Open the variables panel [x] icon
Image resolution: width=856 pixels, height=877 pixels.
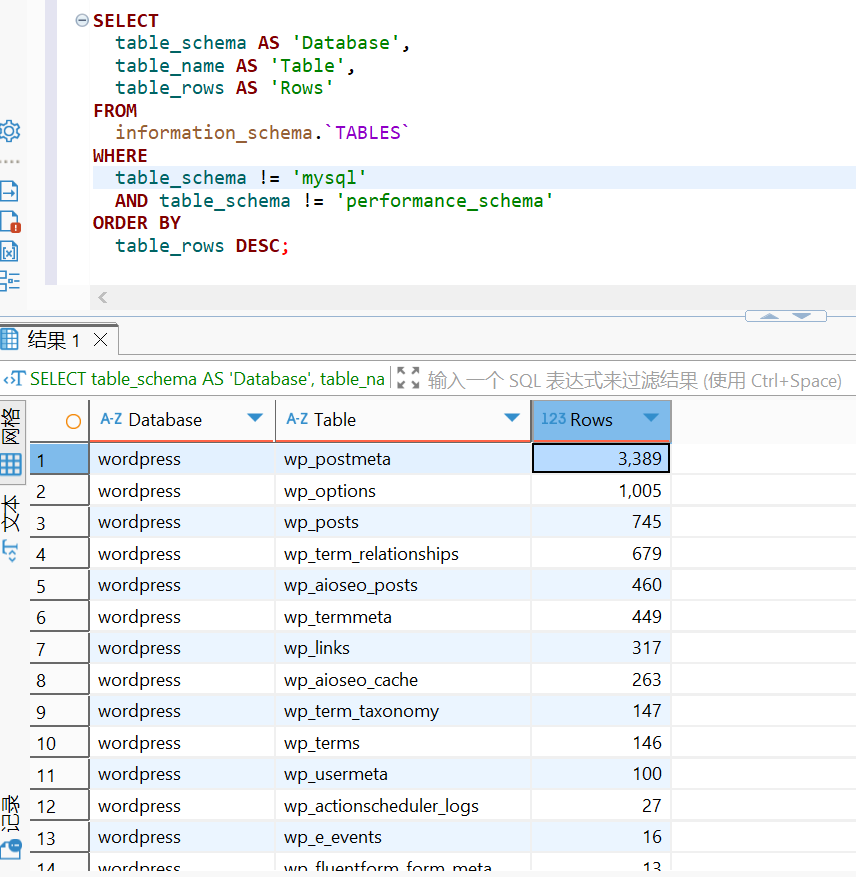click(x=10, y=251)
